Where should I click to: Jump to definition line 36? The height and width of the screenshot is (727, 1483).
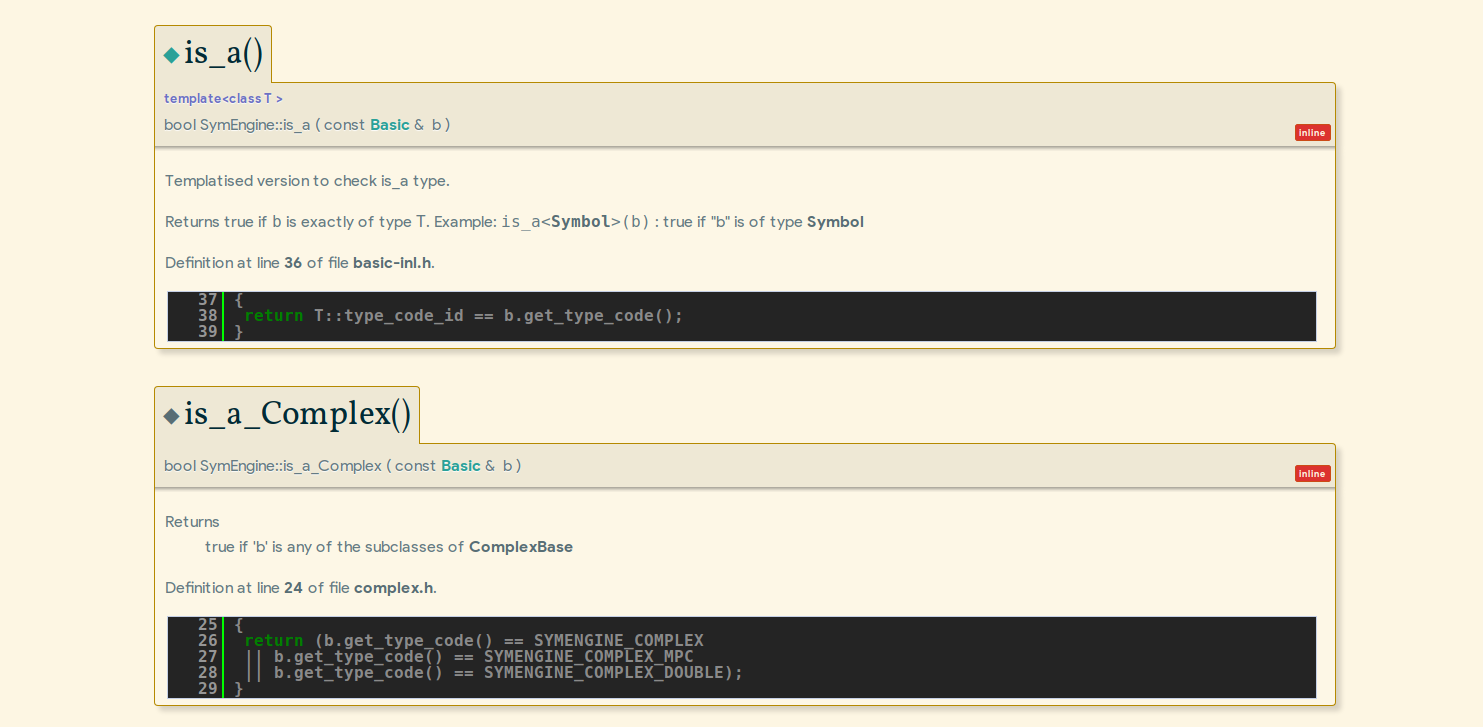coord(293,263)
